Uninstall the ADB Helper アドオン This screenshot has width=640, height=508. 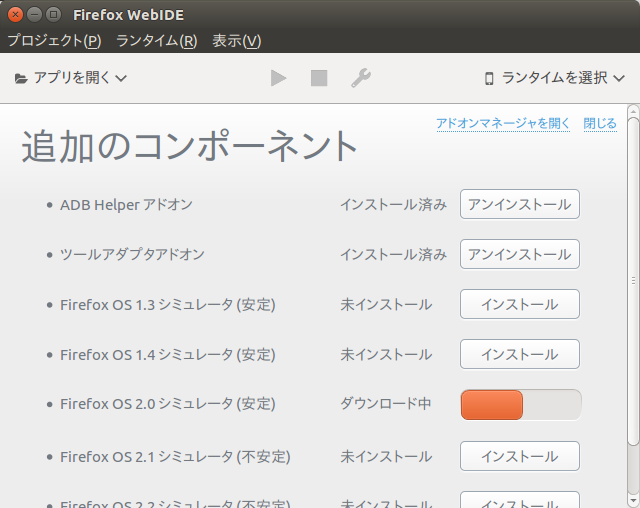(x=520, y=204)
